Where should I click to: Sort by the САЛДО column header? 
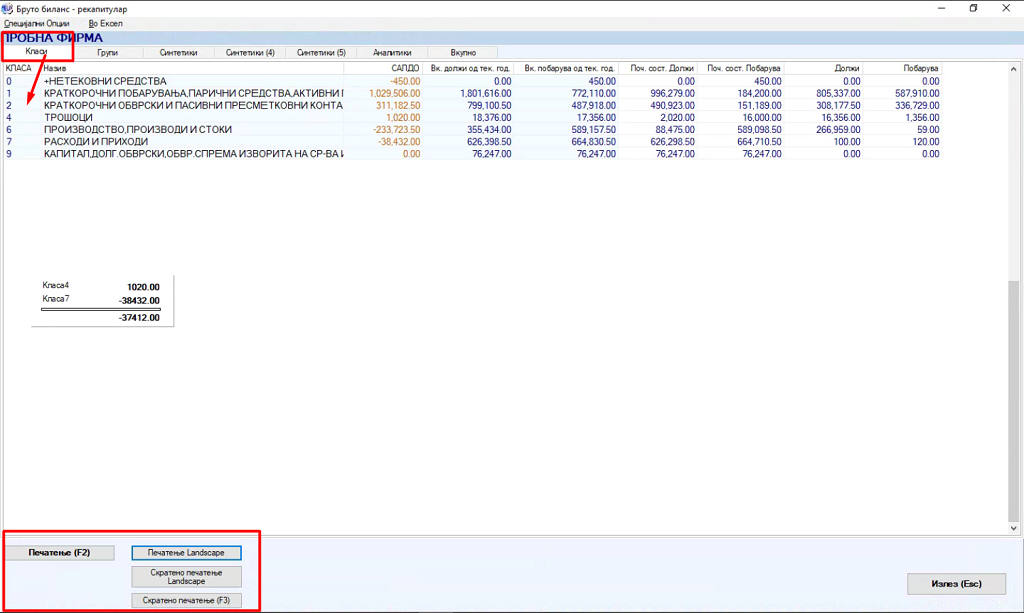tap(383, 68)
